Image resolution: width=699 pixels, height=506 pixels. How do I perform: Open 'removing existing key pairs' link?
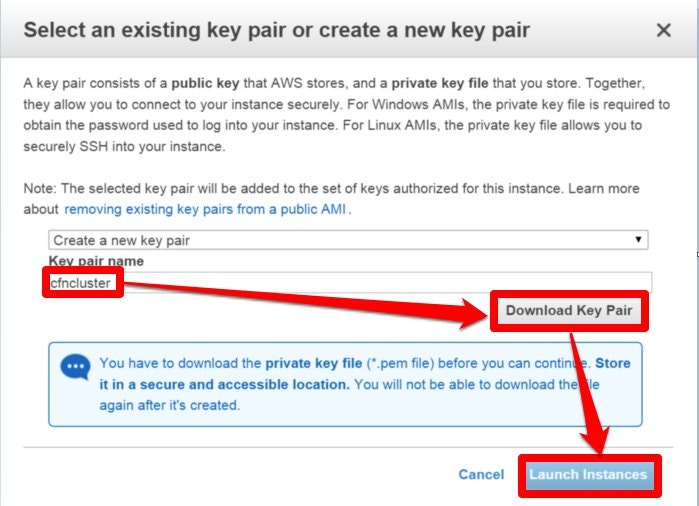[205, 209]
